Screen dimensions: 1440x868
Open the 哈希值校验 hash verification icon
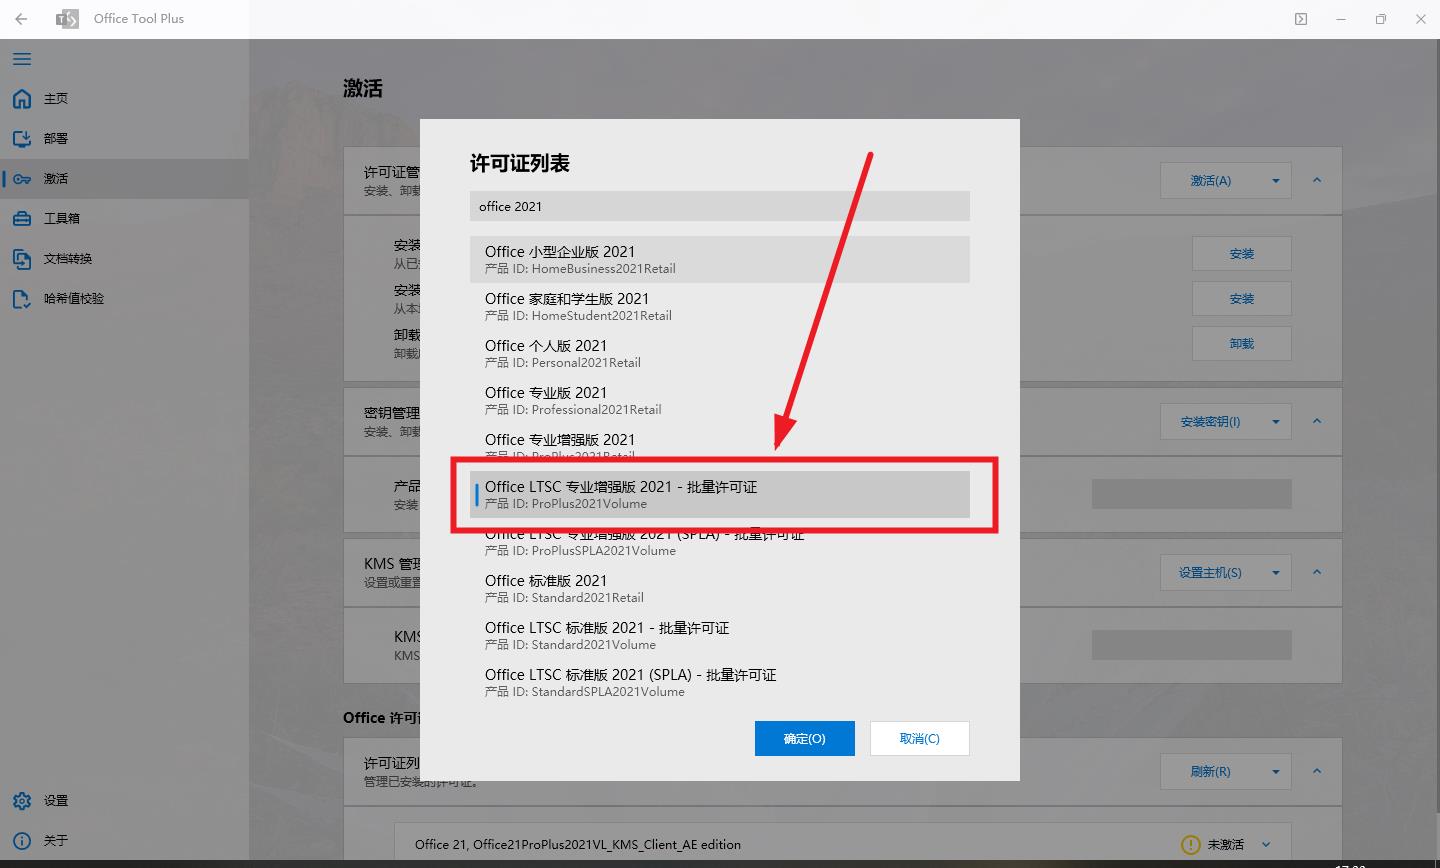[x=22, y=298]
